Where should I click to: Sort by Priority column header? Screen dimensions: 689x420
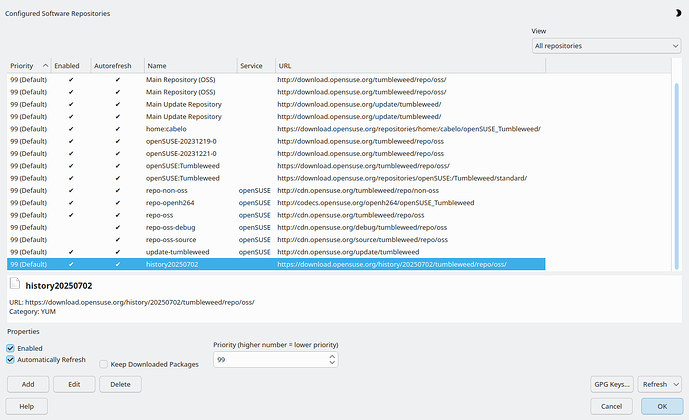click(x=29, y=65)
